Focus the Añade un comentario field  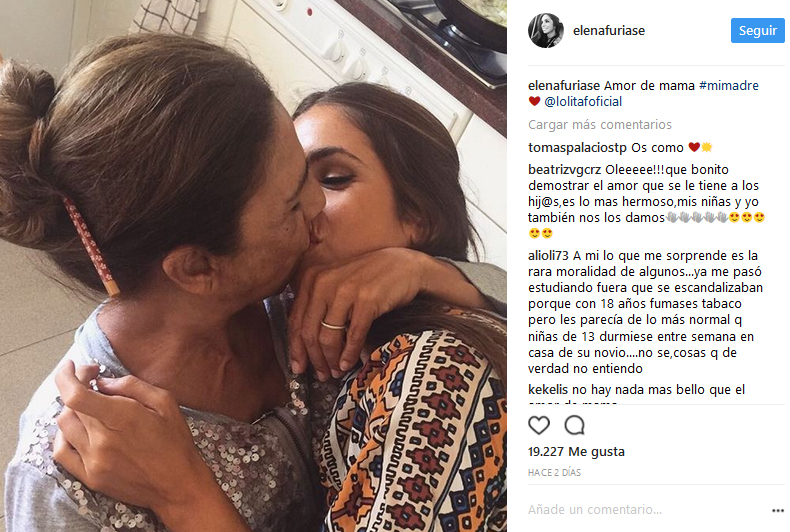click(x=647, y=510)
